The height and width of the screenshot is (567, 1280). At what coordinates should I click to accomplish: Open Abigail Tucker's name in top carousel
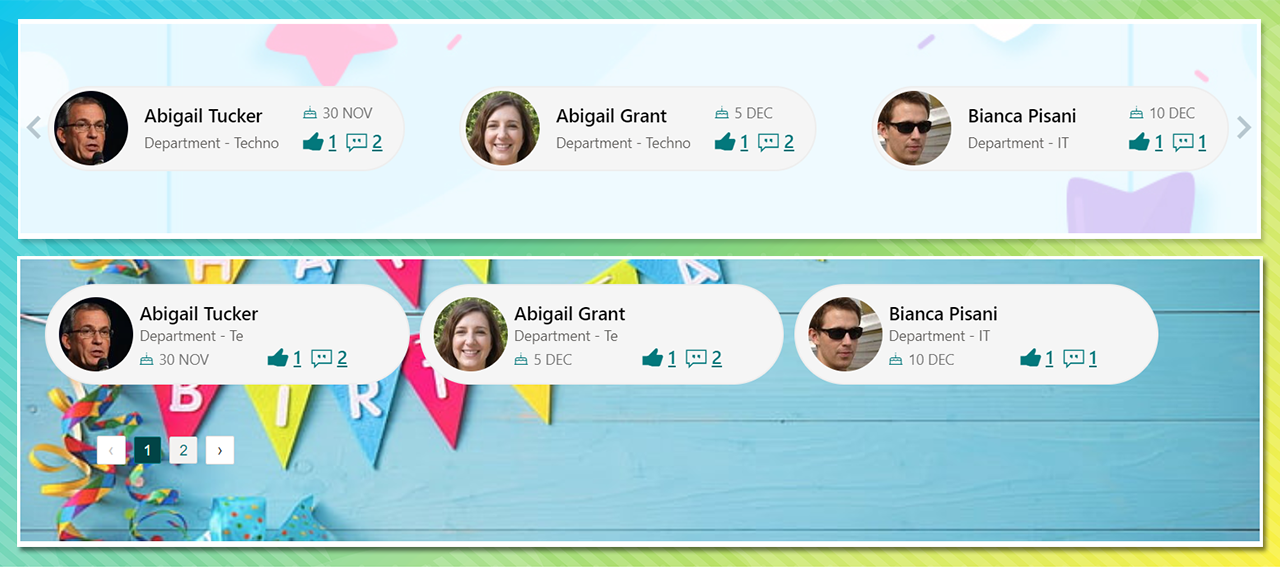point(203,116)
